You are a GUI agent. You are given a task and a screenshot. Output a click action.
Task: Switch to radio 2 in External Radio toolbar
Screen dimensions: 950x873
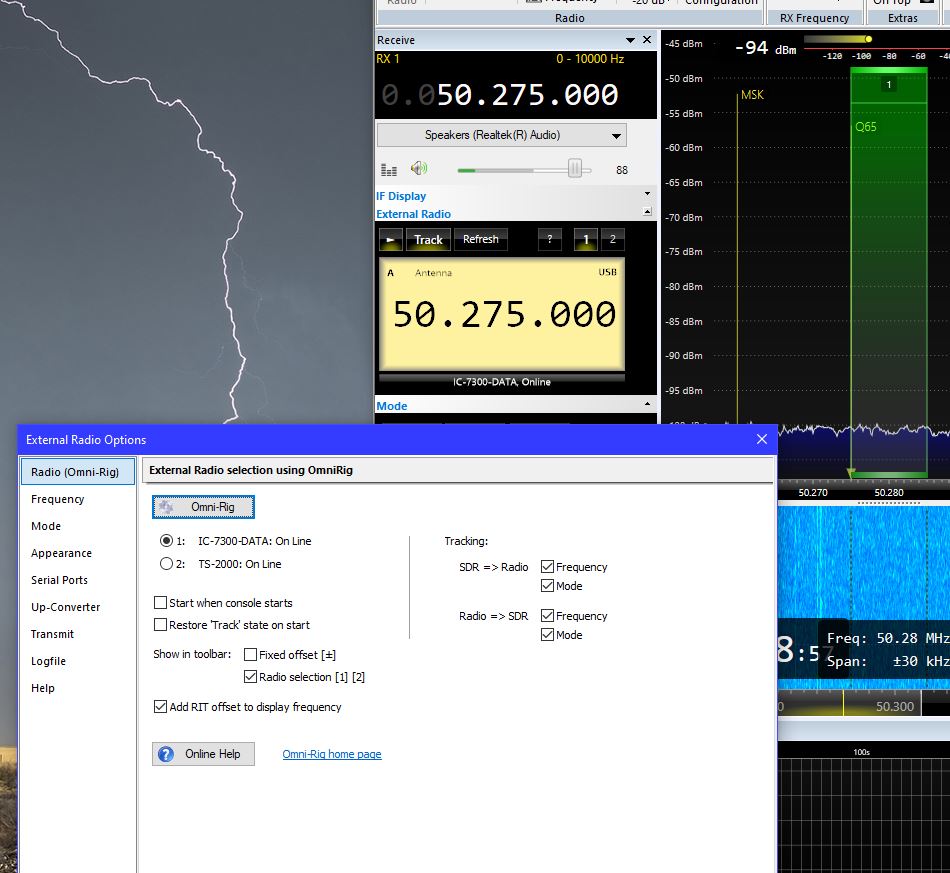pyautogui.click(x=612, y=240)
